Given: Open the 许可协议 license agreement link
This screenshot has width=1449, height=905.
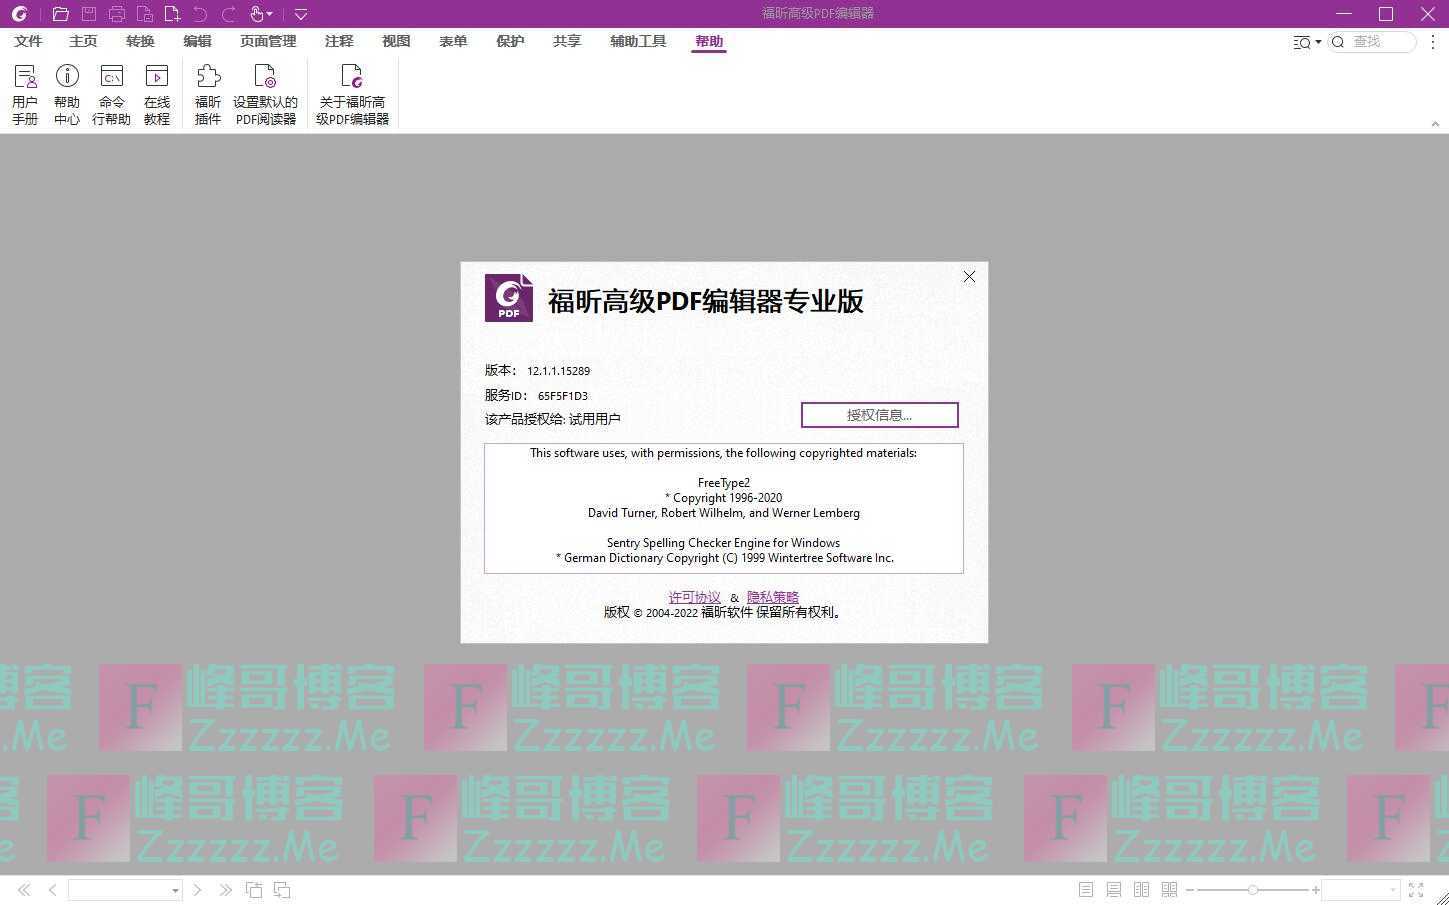Looking at the screenshot, I should (694, 597).
